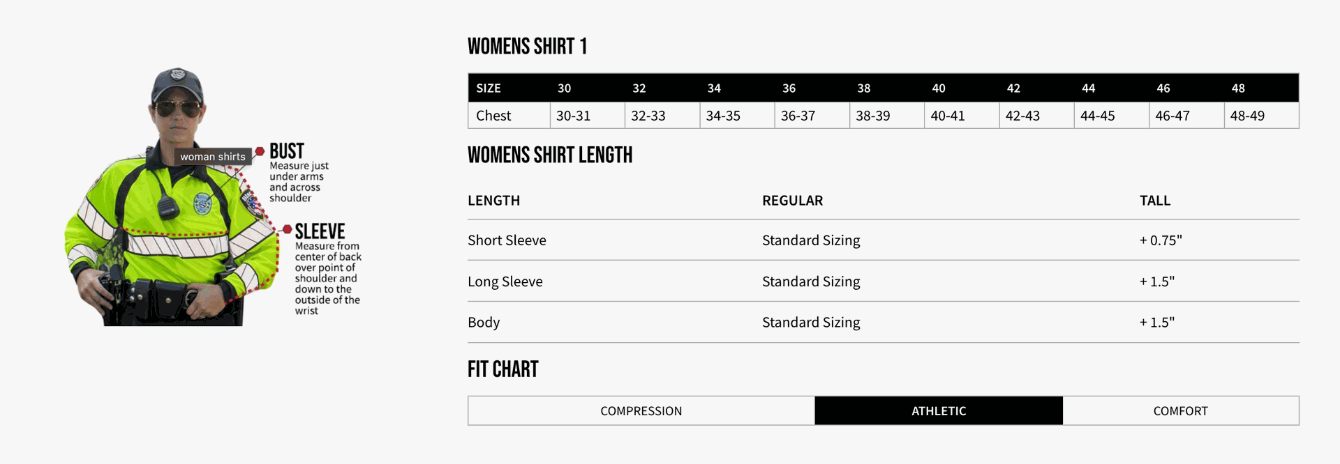Click the Womens Shirt Length heading

(550, 155)
